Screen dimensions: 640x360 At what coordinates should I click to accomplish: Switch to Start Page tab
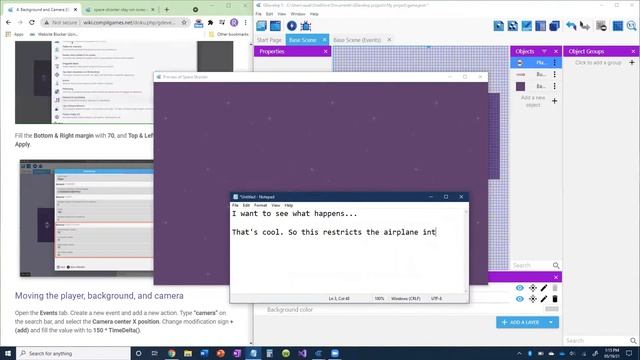[x=269, y=40]
